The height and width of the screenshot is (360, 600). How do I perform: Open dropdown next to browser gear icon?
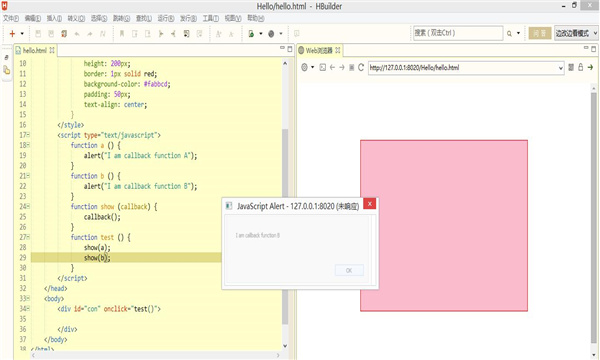click(x=313, y=67)
